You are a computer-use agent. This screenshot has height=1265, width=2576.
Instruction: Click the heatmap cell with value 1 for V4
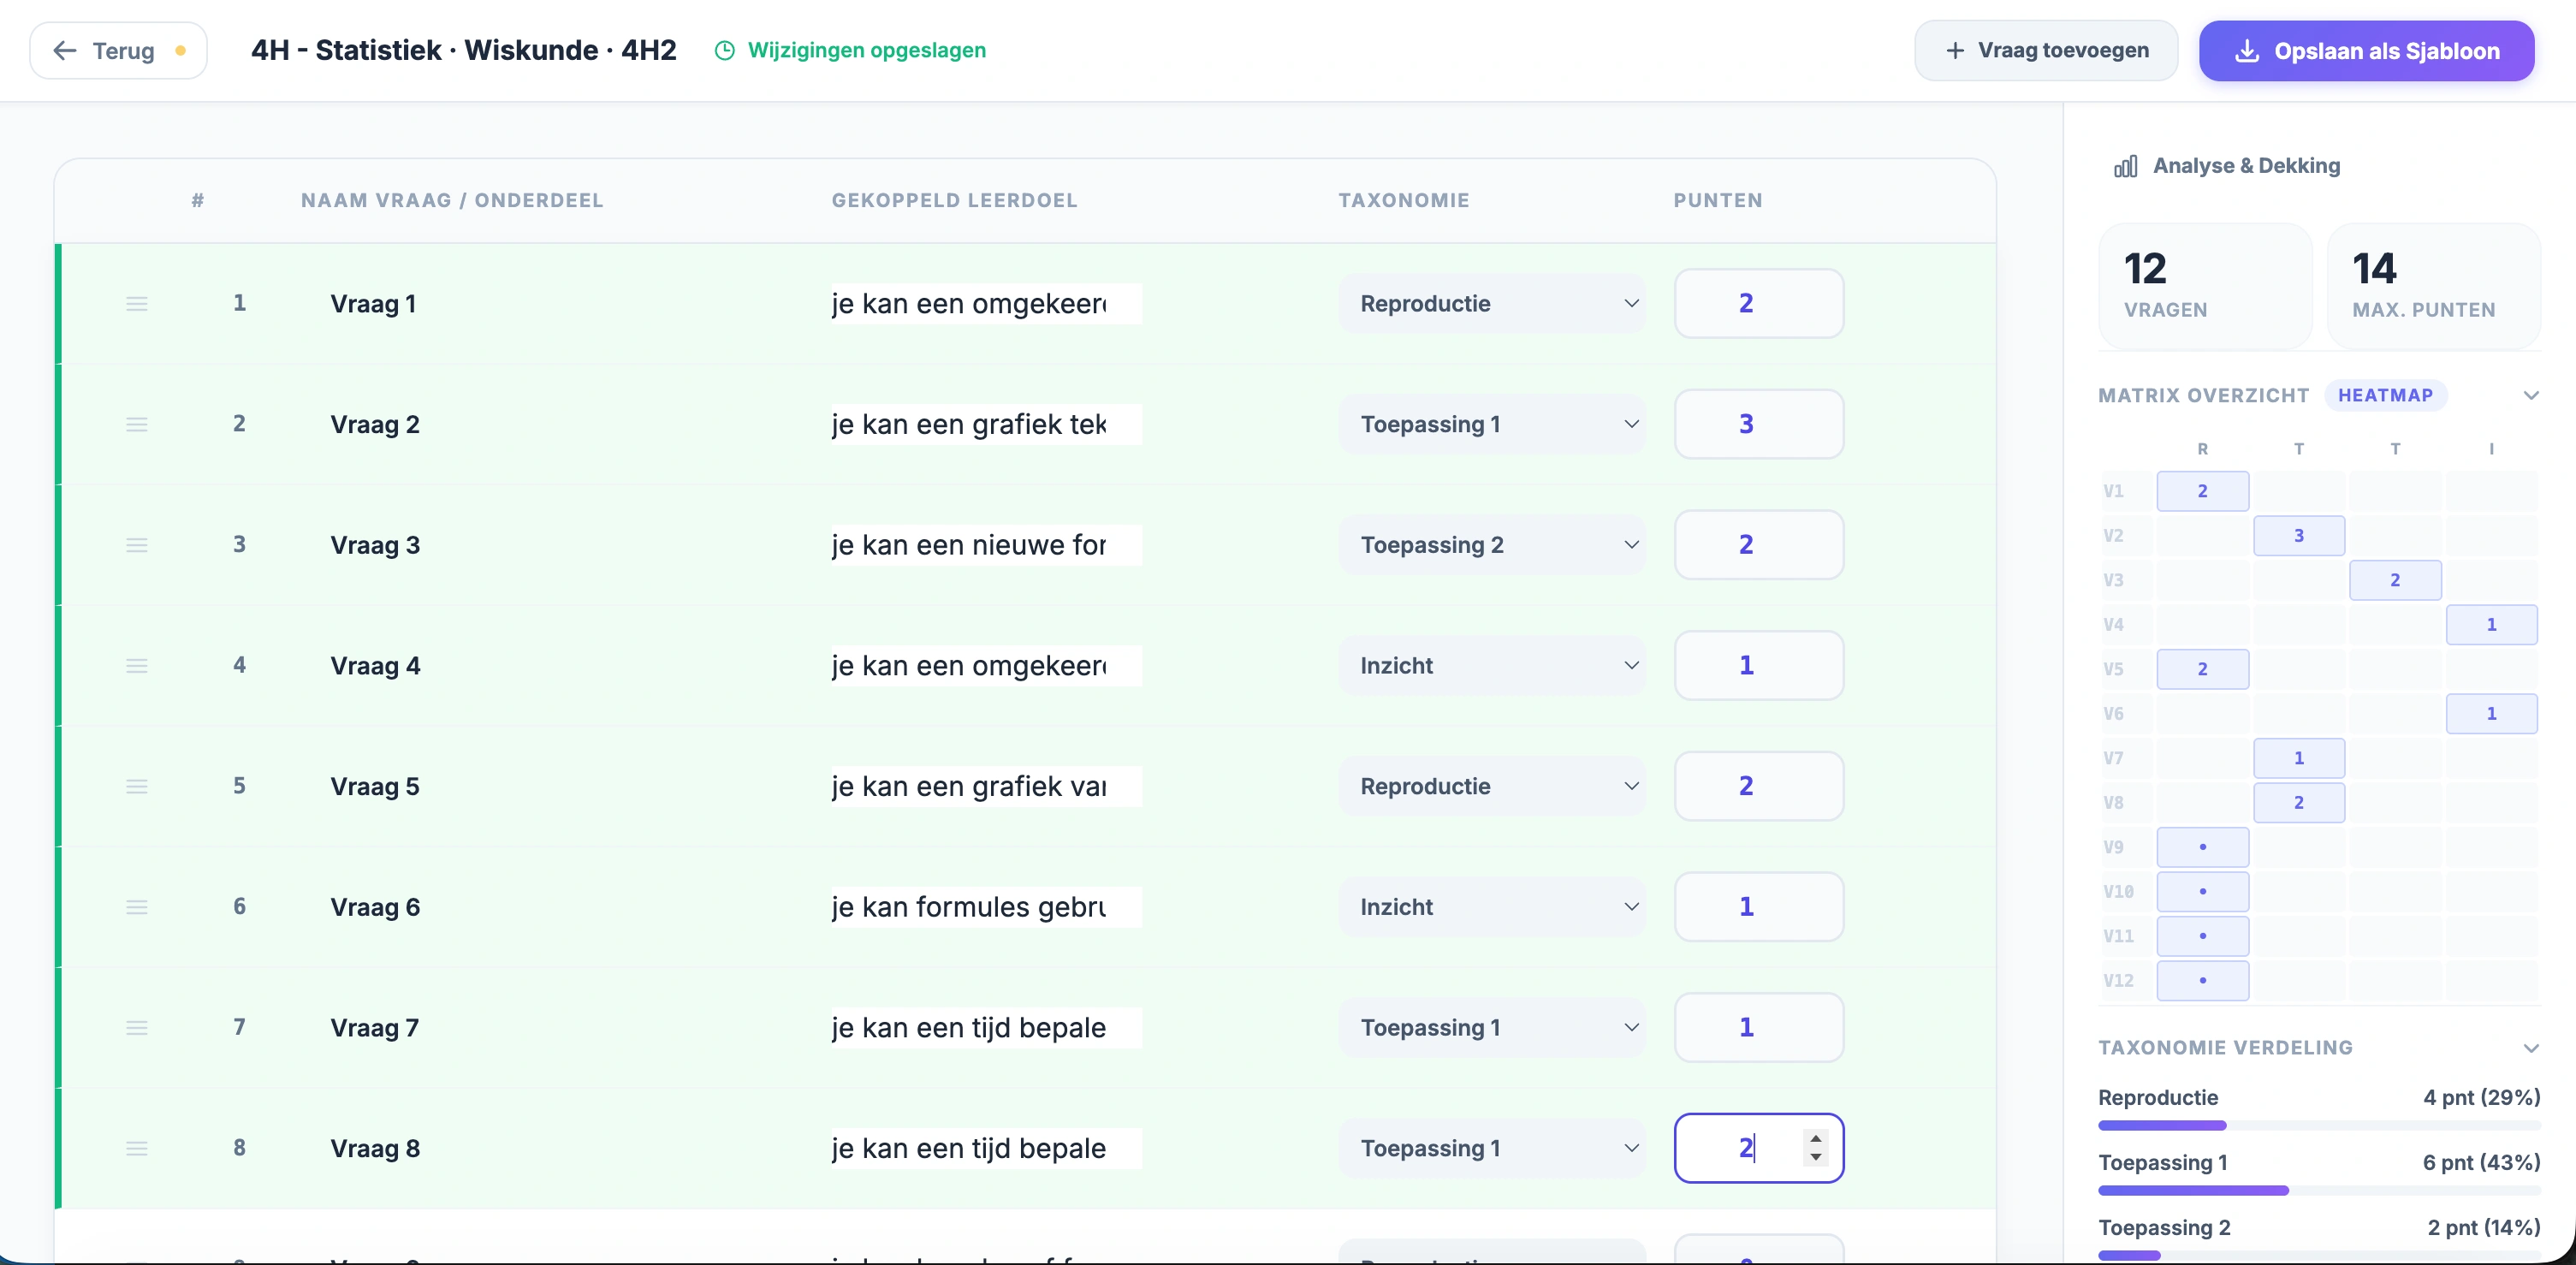pyautogui.click(x=2491, y=624)
